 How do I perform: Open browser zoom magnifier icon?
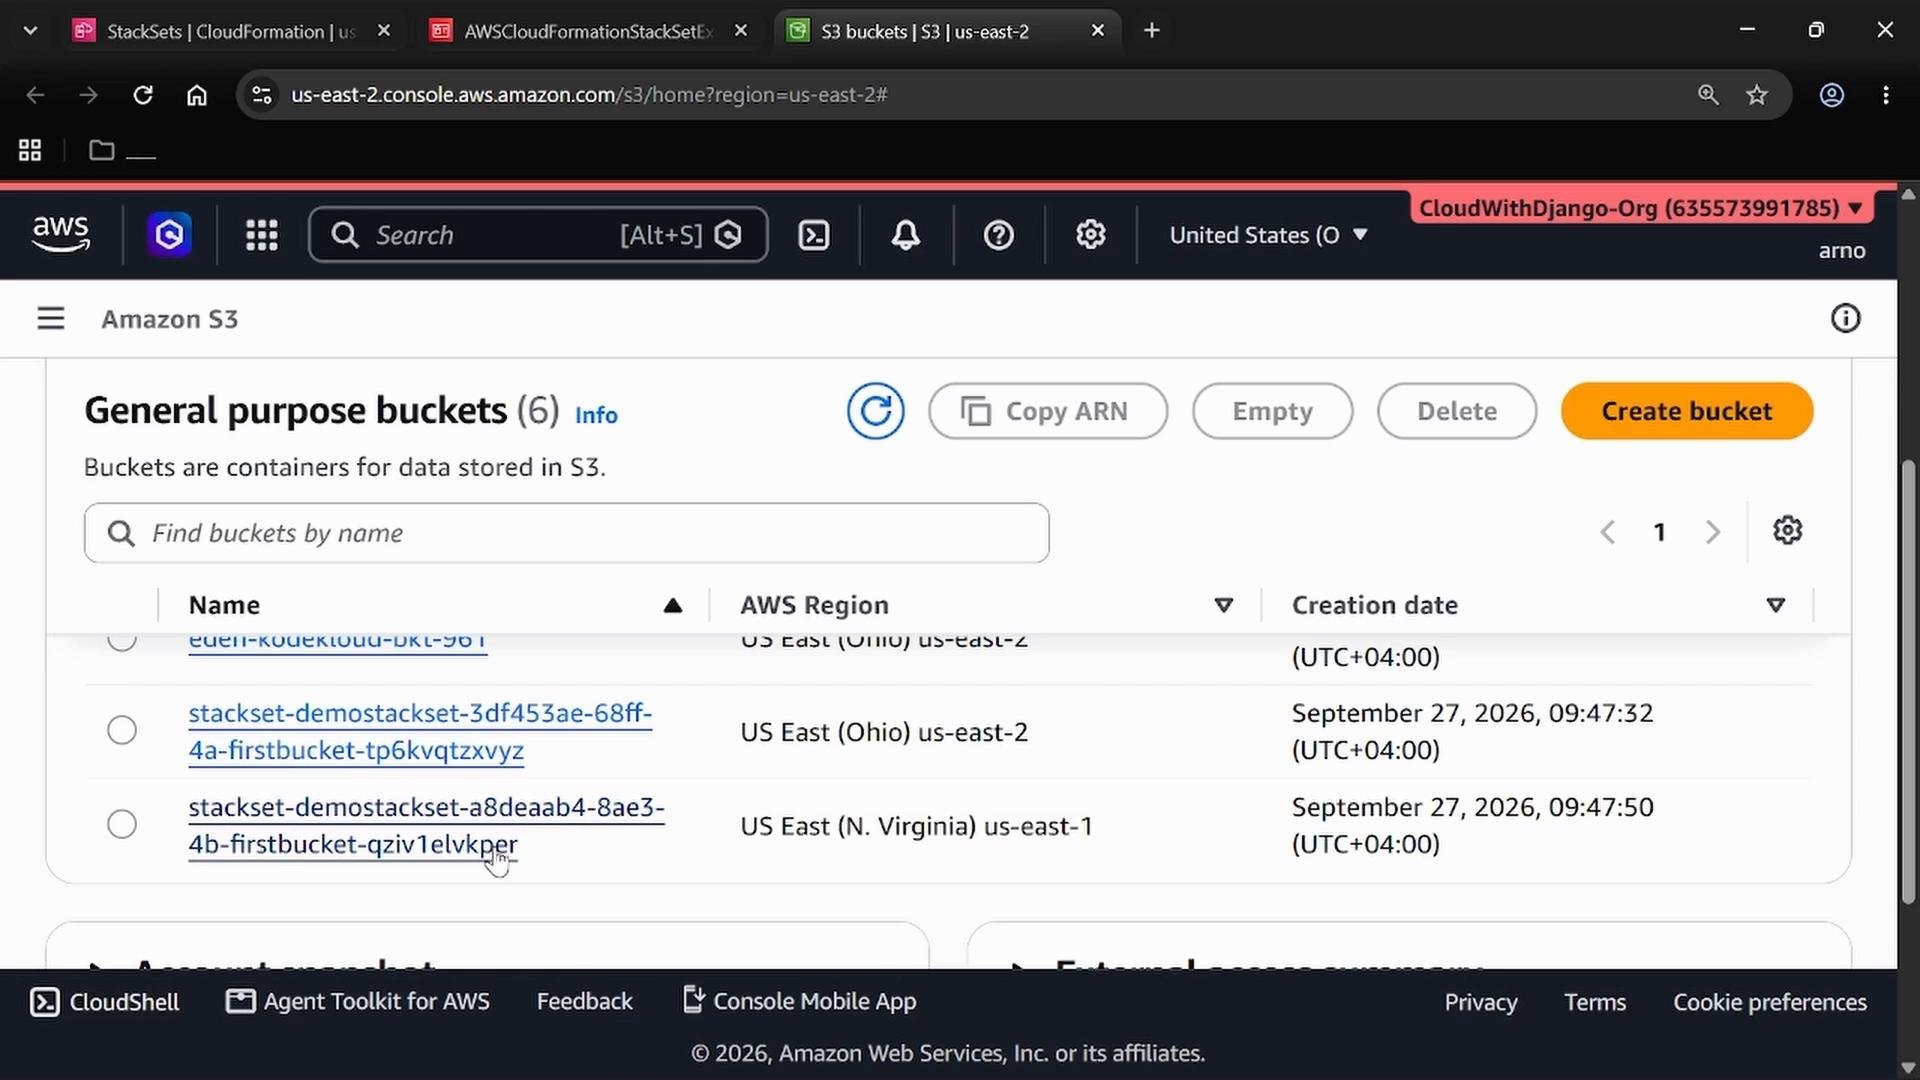pyautogui.click(x=1708, y=95)
